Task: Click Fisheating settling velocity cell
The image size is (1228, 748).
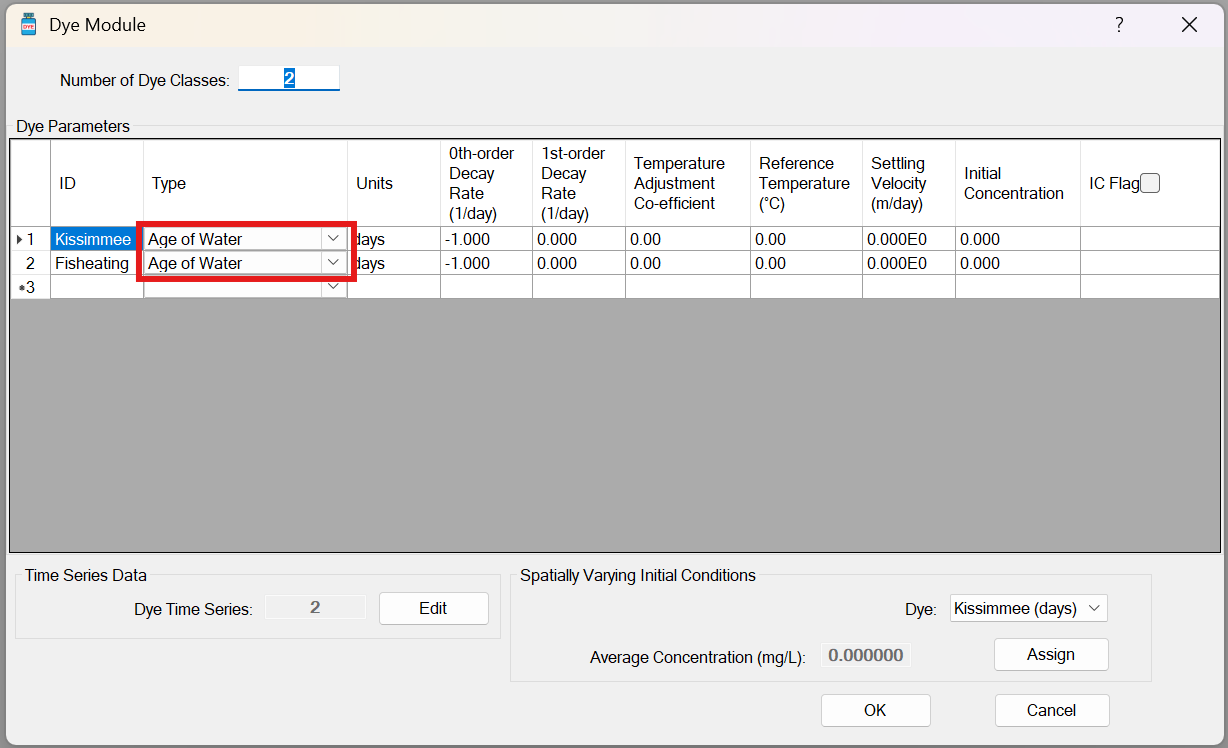Action: tap(908, 263)
